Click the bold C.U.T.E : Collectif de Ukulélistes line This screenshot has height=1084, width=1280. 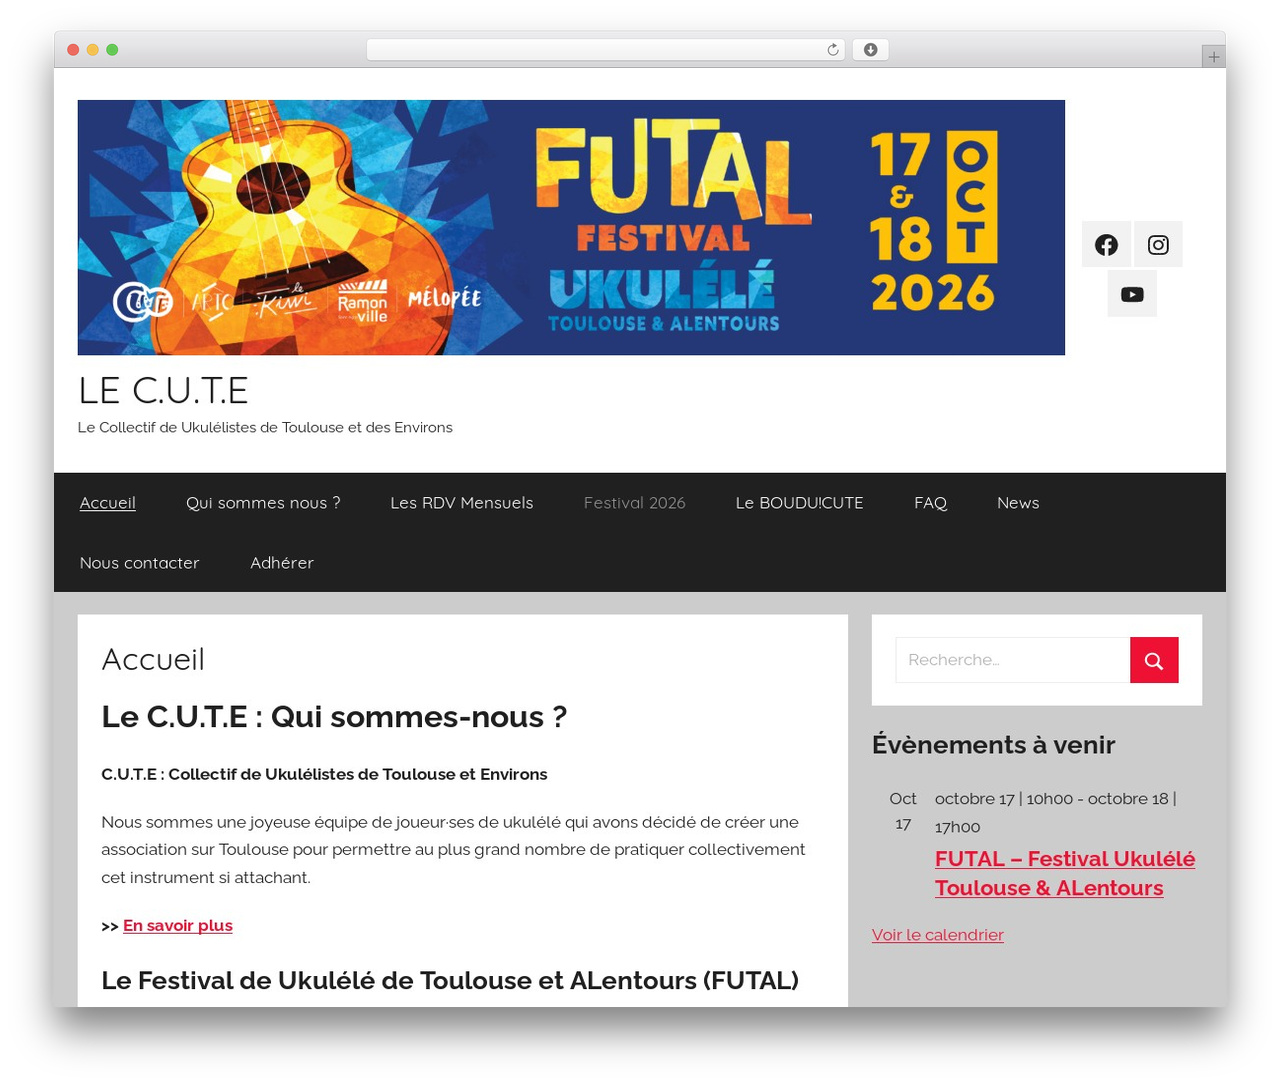tap(324, 774)
